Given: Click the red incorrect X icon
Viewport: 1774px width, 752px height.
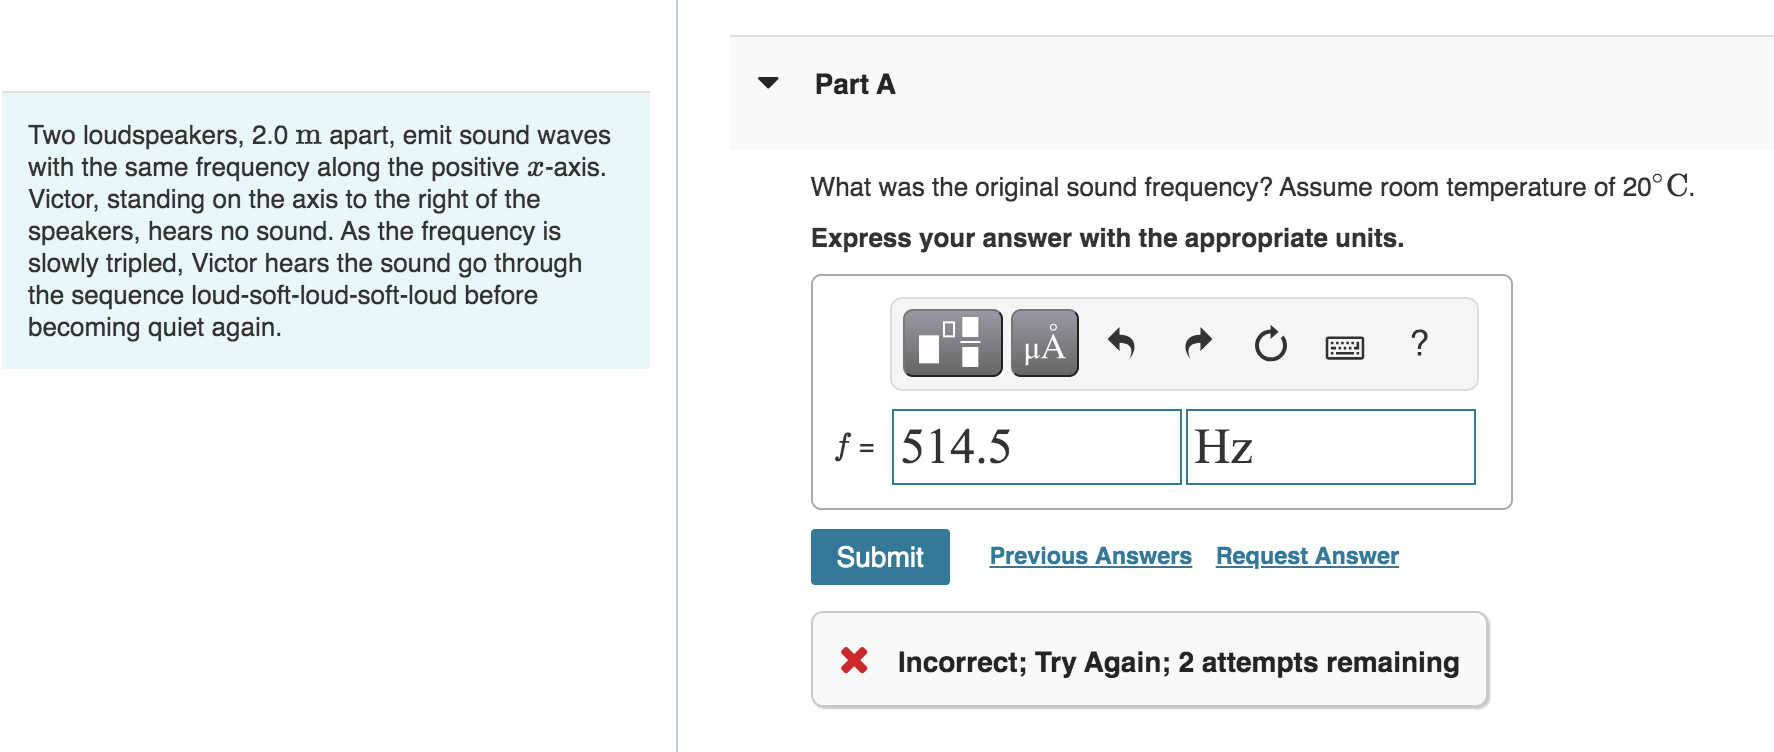Looking at the screenshot, I should pos(857,661).
